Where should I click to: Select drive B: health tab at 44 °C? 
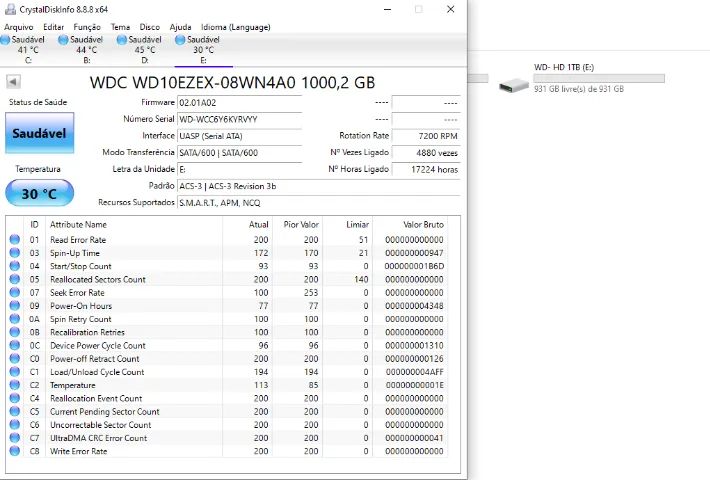(x=86, y=50)
